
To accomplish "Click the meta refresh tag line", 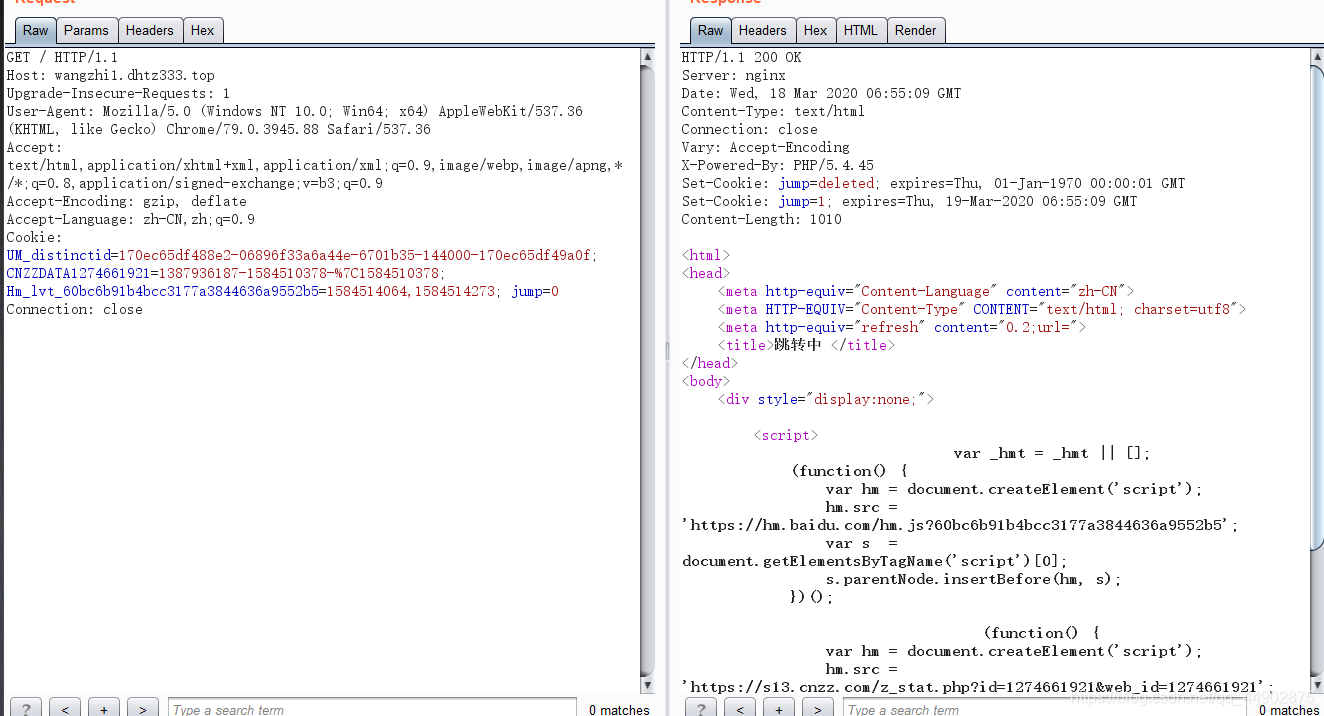I will (901, 327).
